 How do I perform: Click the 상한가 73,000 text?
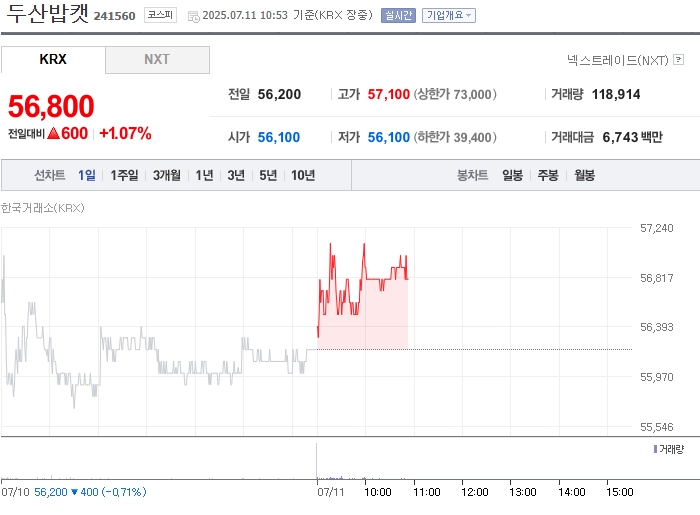pyautogui.click(x=455, y=94)
